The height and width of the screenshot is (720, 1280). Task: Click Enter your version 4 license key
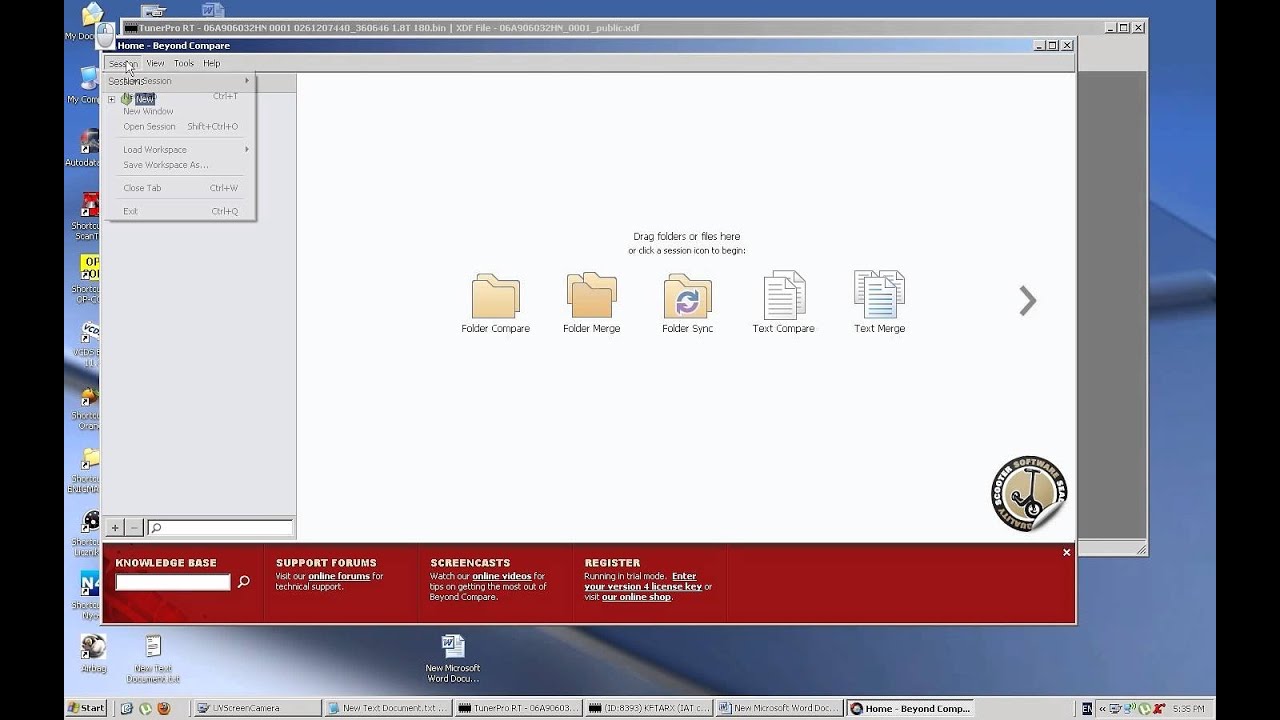pos(641,581)
